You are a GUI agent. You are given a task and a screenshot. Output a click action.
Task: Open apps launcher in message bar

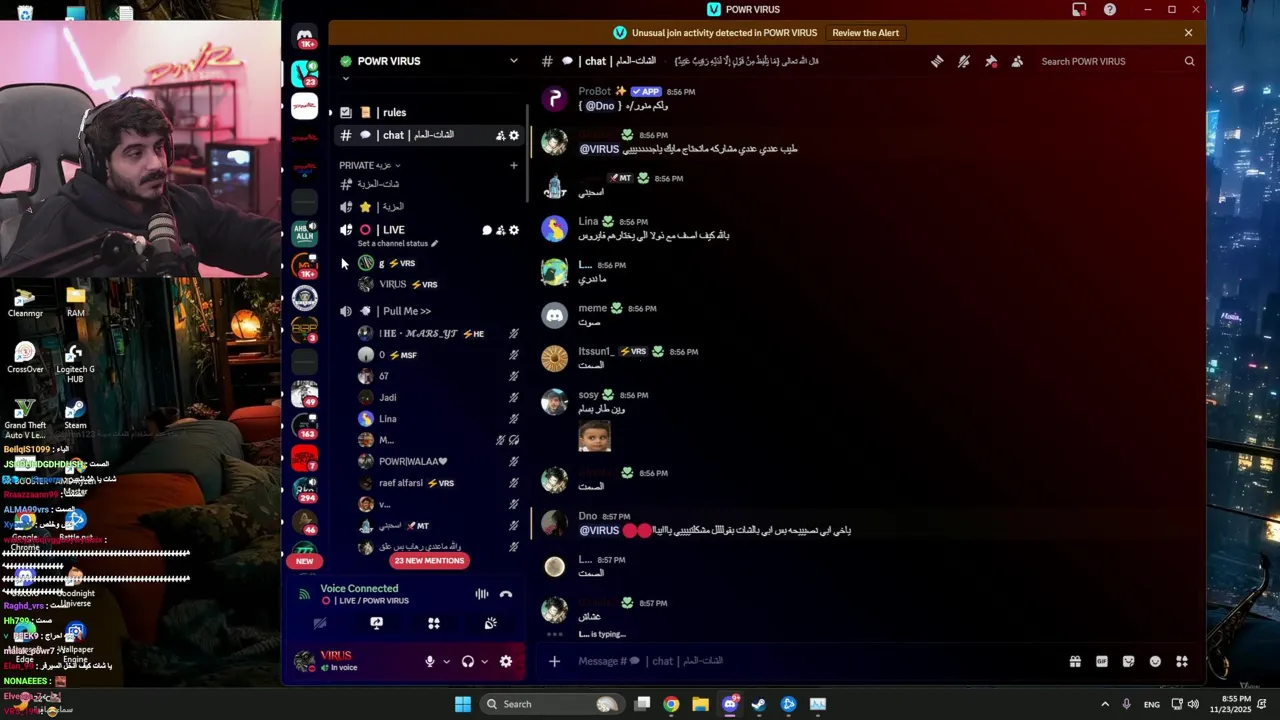[1182, 661]
